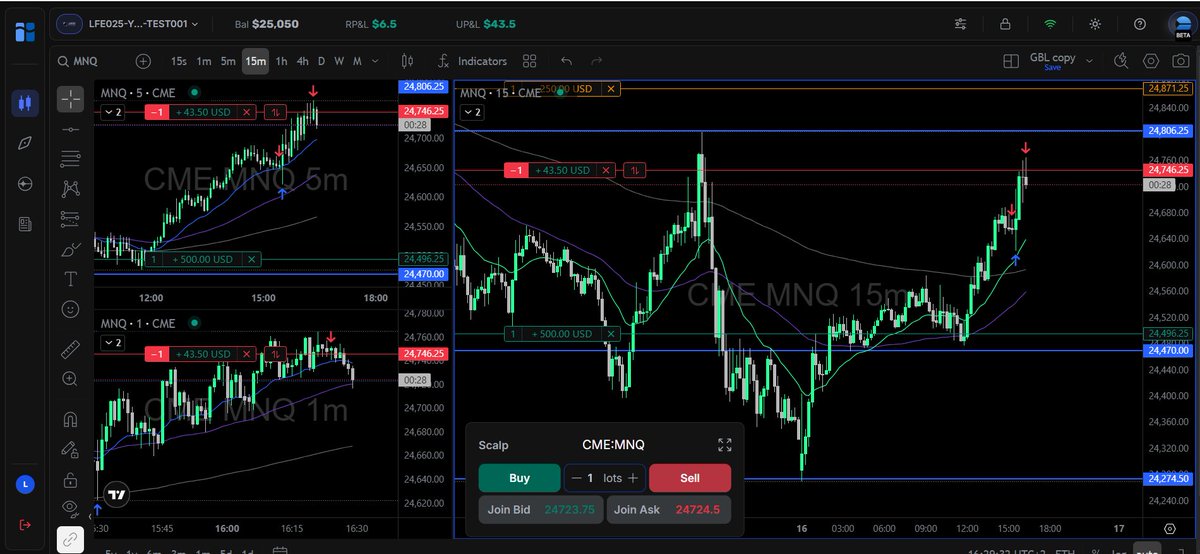Screen dimensions: 1200x554
Task: Open chart settings gear on price axis
Action: point(1170,528)
